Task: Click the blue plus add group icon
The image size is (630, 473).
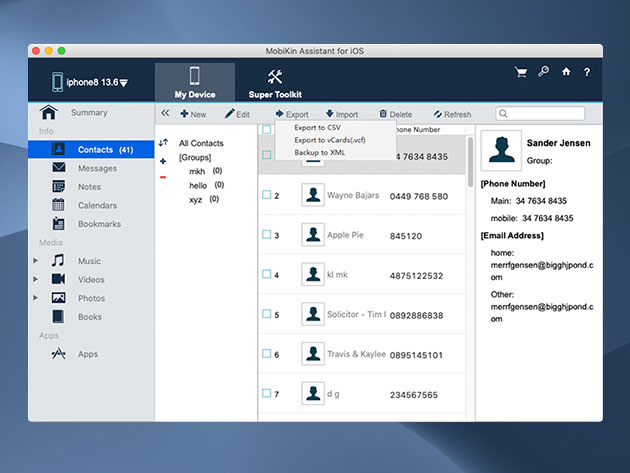Action: (x=163, y=161)
